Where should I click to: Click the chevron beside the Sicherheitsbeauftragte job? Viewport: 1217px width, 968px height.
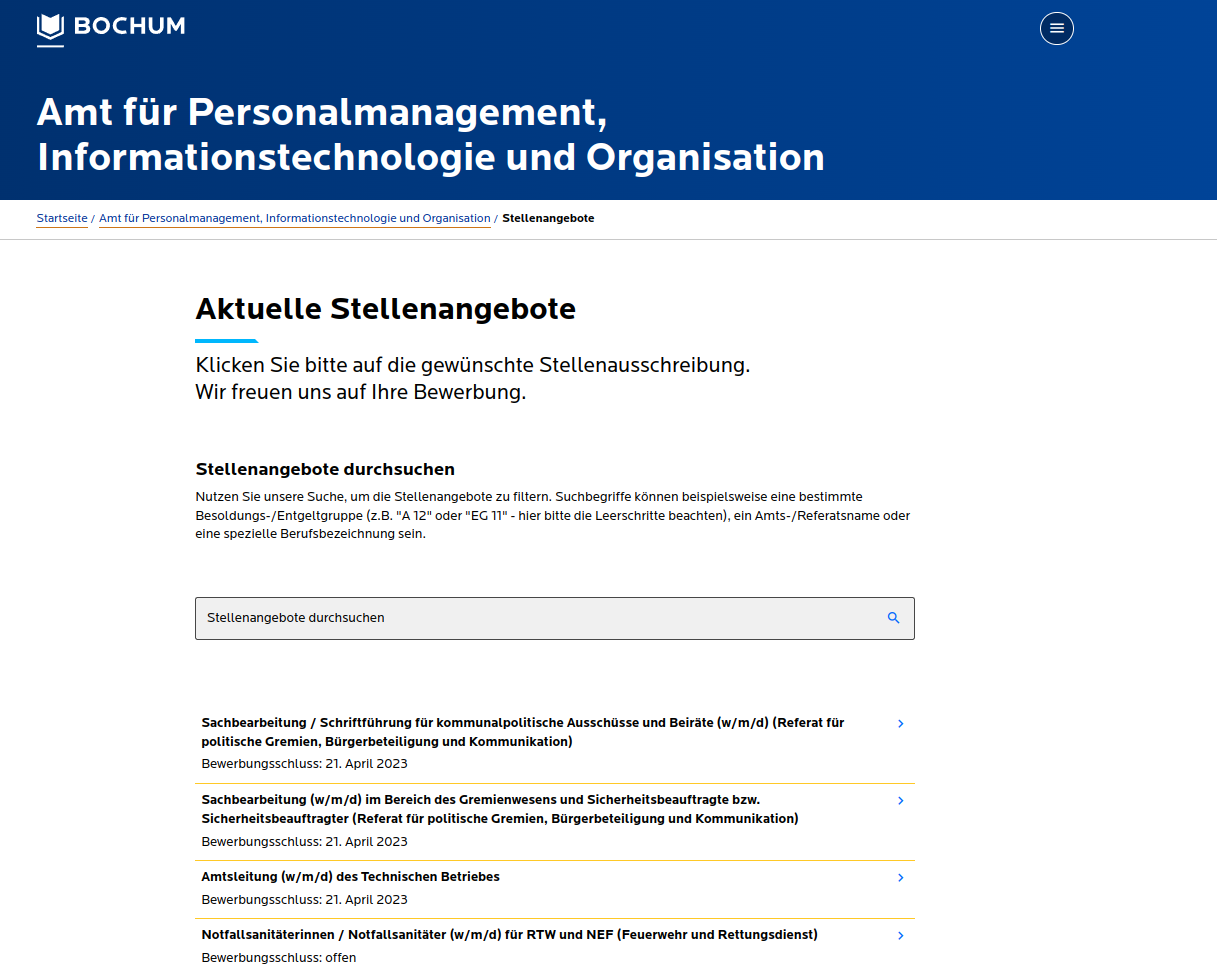(900, 801)
